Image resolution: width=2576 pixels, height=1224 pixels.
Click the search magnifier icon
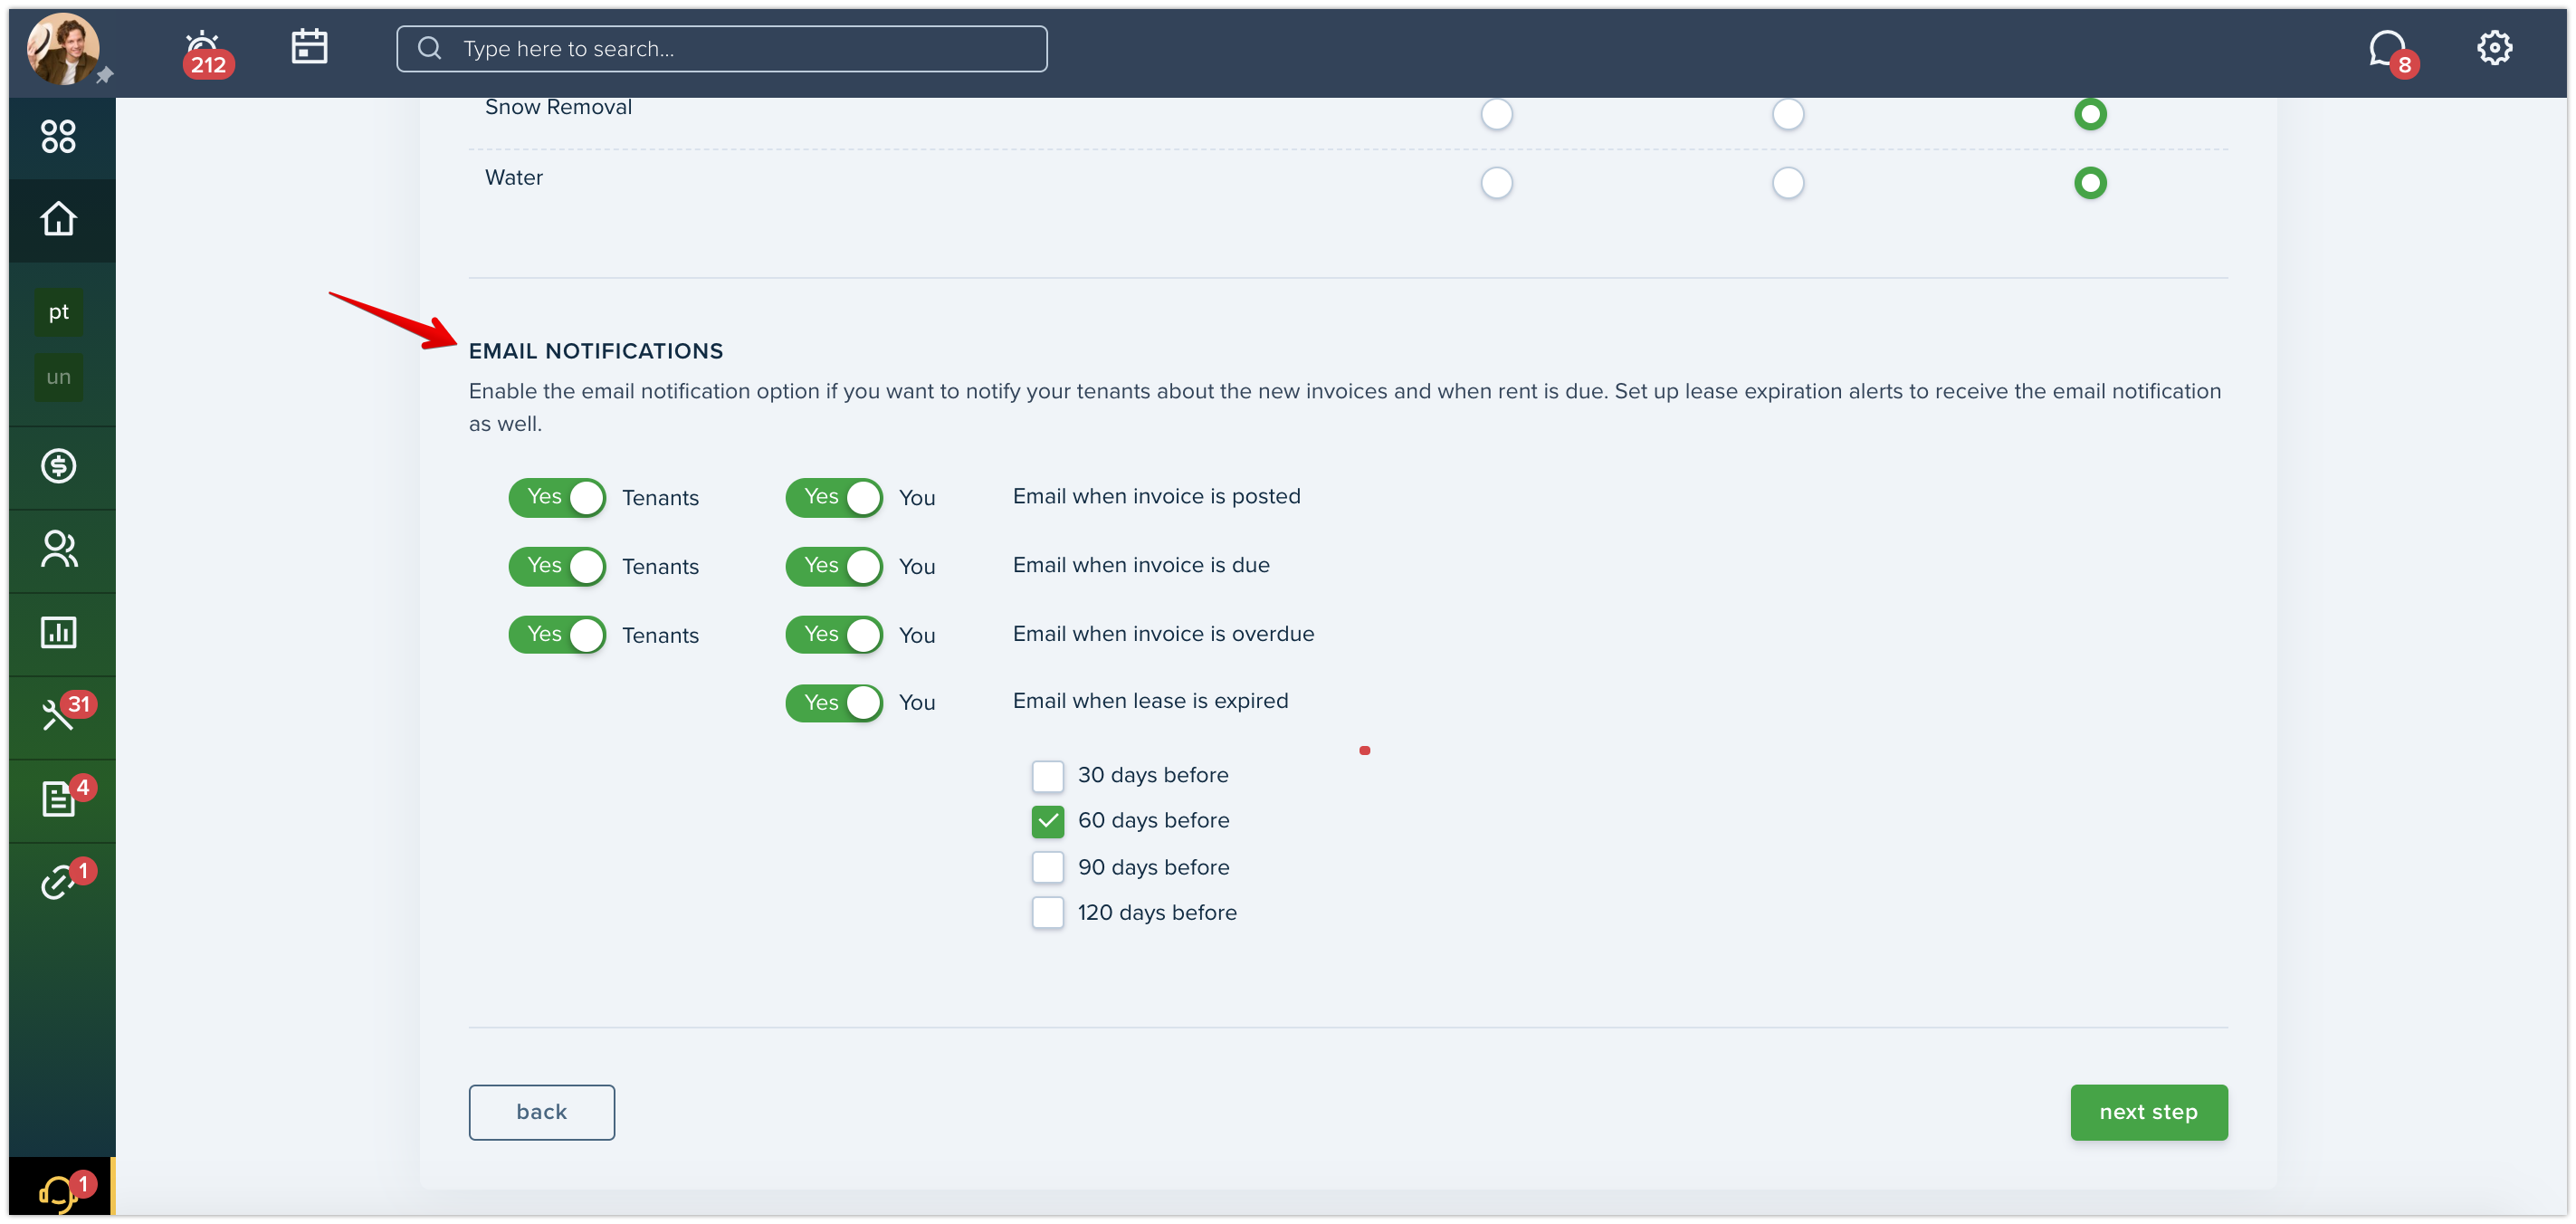429,48
